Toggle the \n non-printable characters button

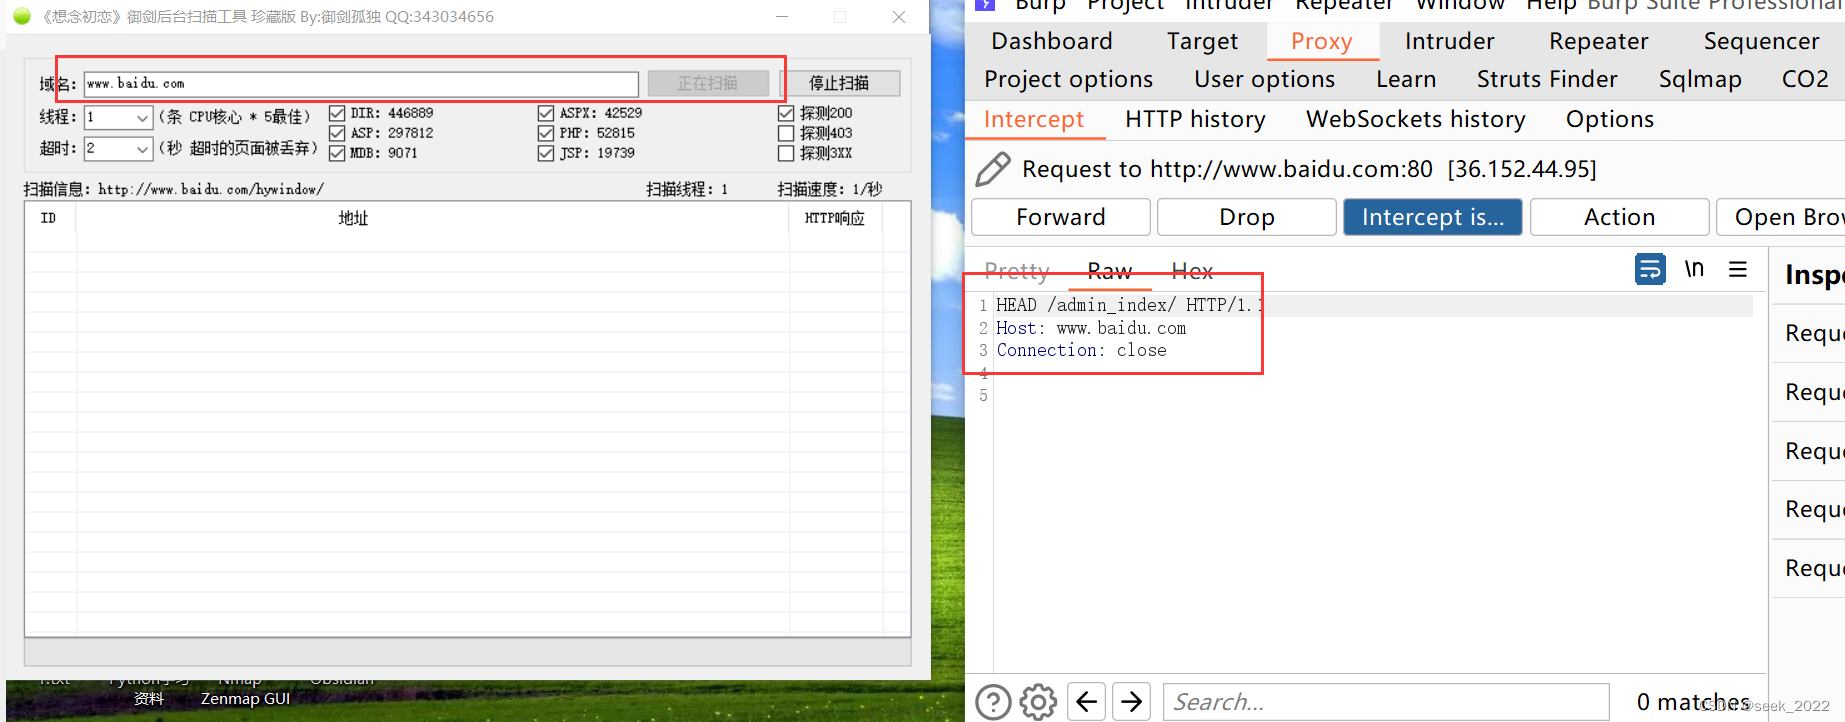(x=1694, y=269)
